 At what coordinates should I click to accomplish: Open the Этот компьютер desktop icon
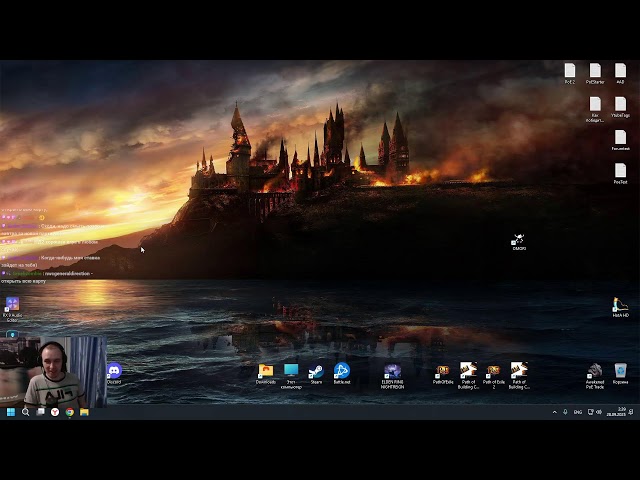[291, 376]
